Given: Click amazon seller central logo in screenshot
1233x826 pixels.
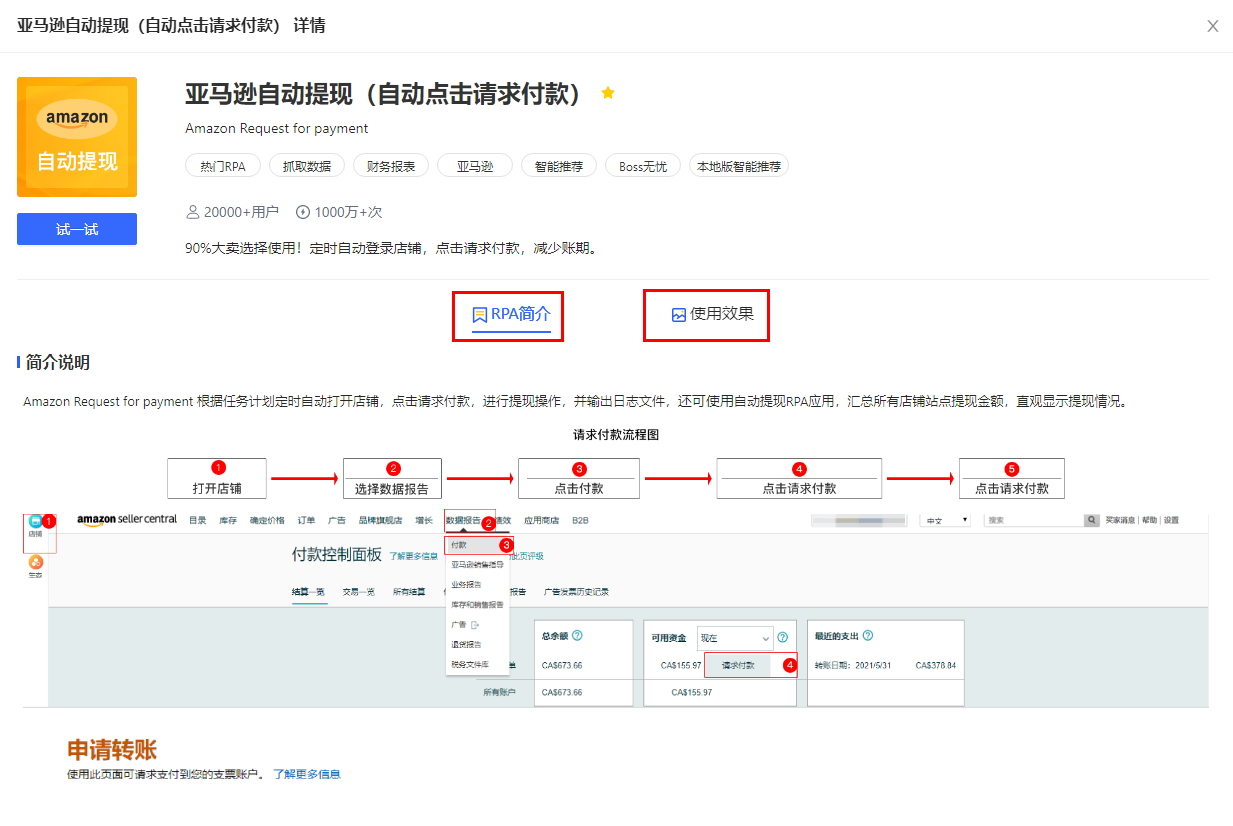Looking at the screenshot, I should (127, 520).
